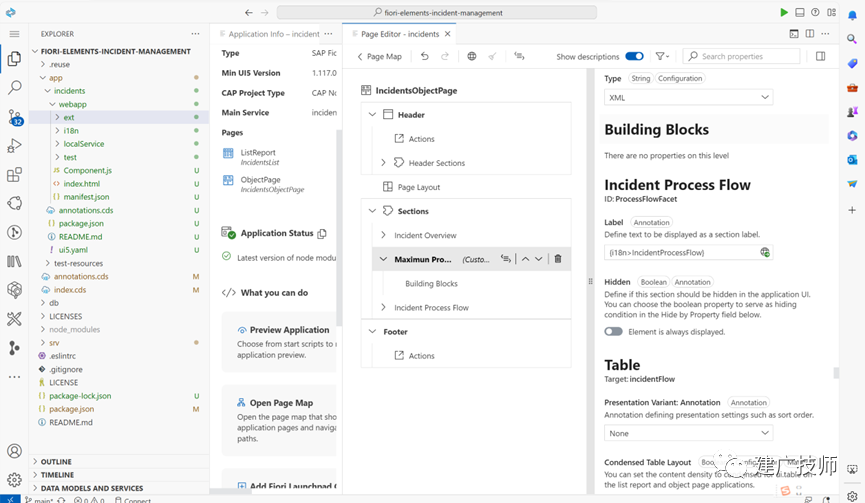
Task: Click the undo arrow in Page Editor
Action: click(424, 56)
